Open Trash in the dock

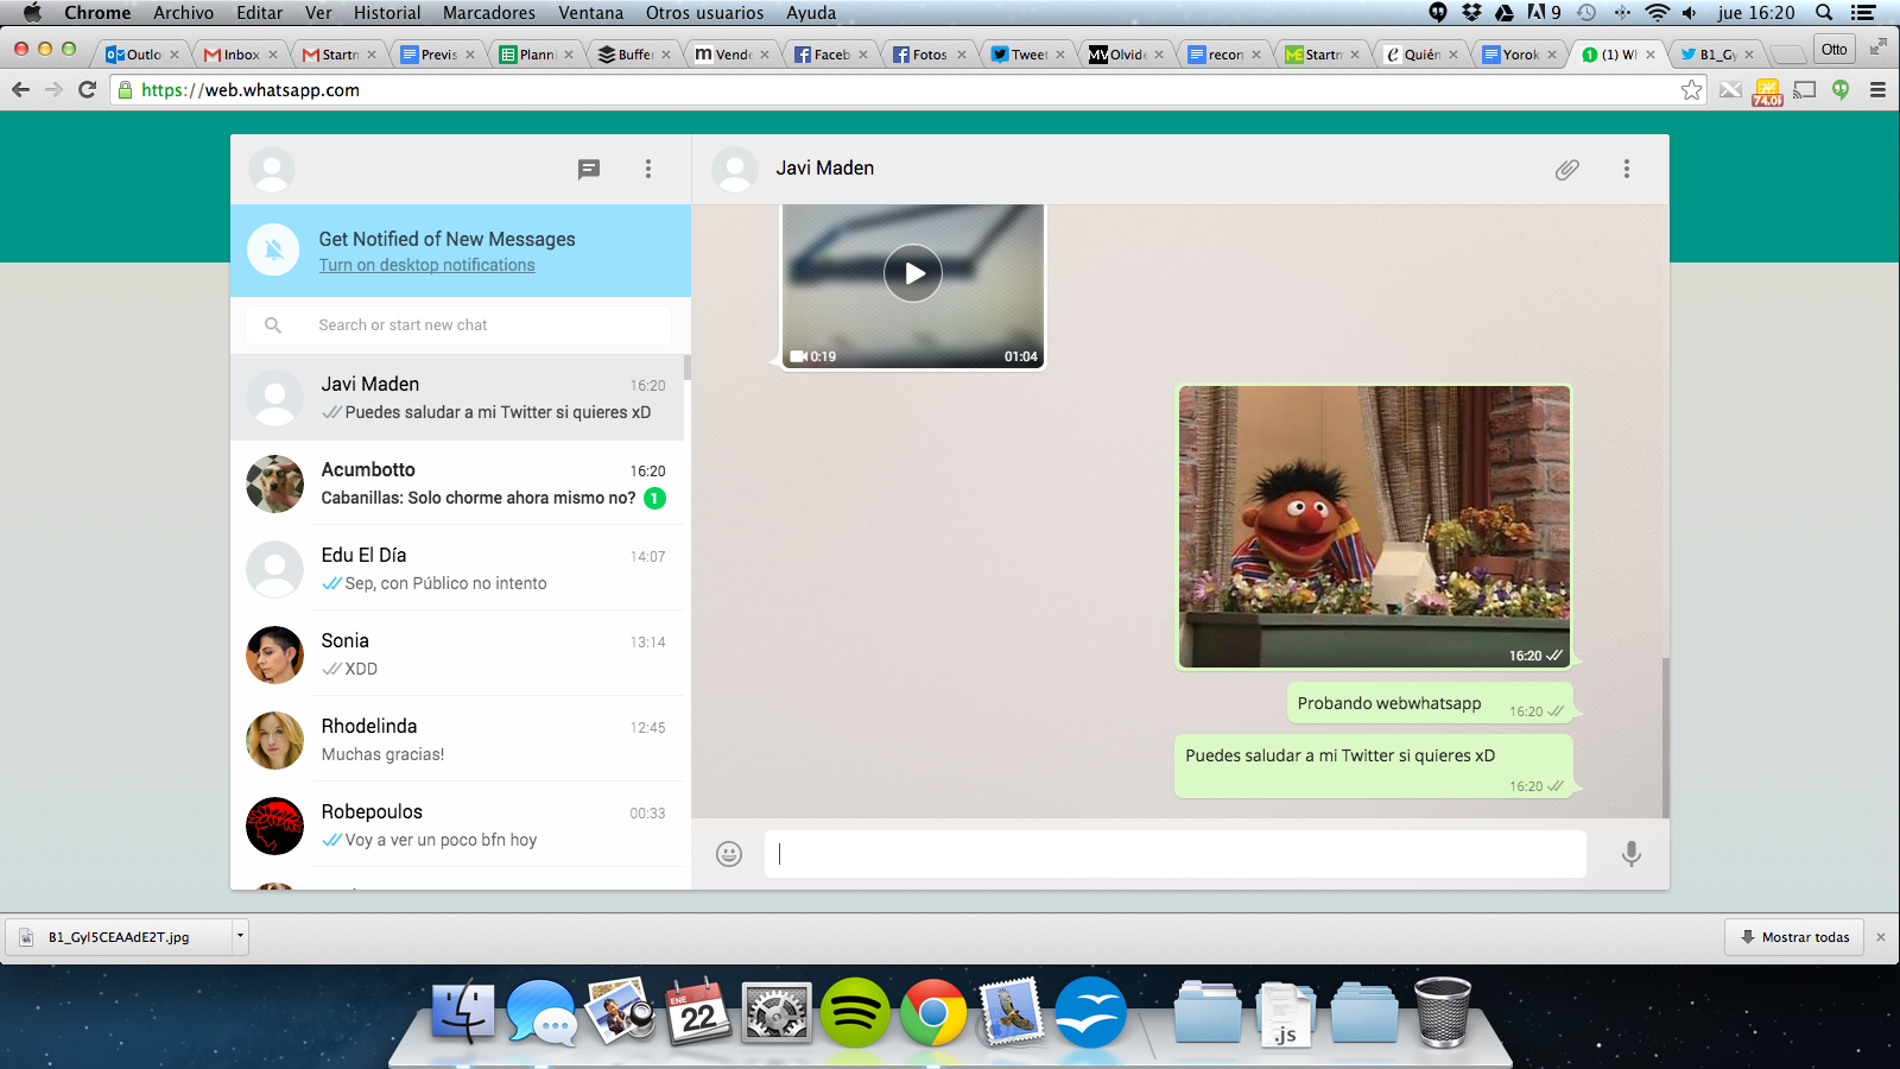[x=1442, y=1012]
